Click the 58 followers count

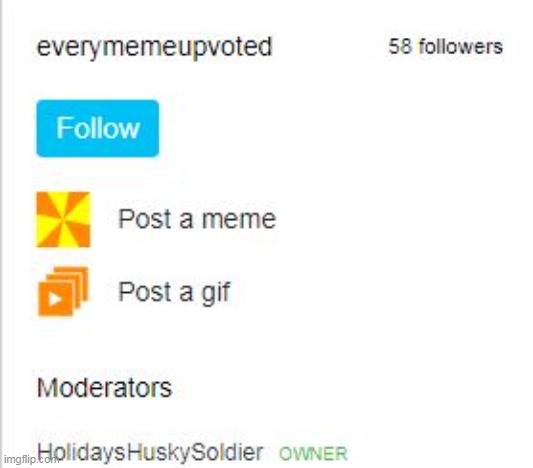pos(445,47)
